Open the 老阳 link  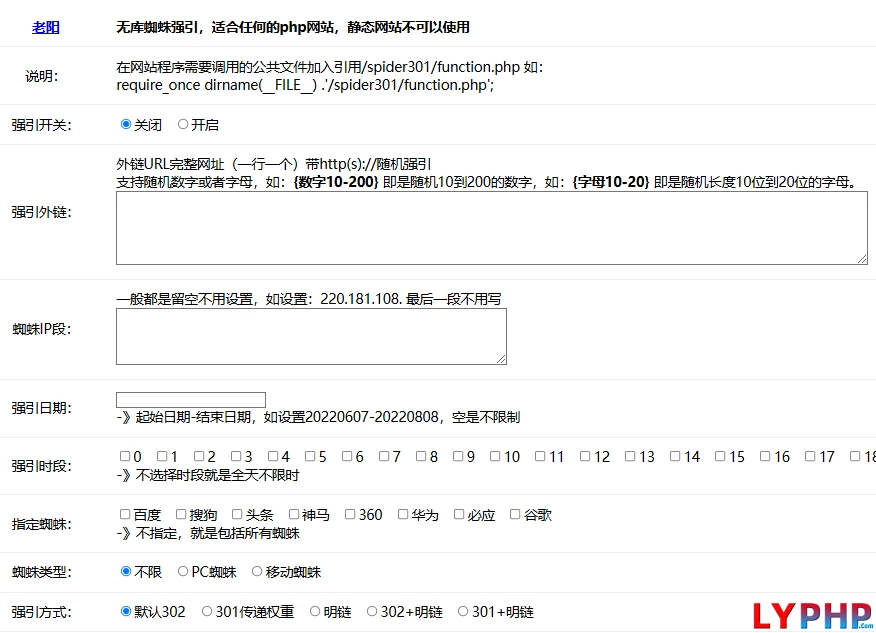45,27
